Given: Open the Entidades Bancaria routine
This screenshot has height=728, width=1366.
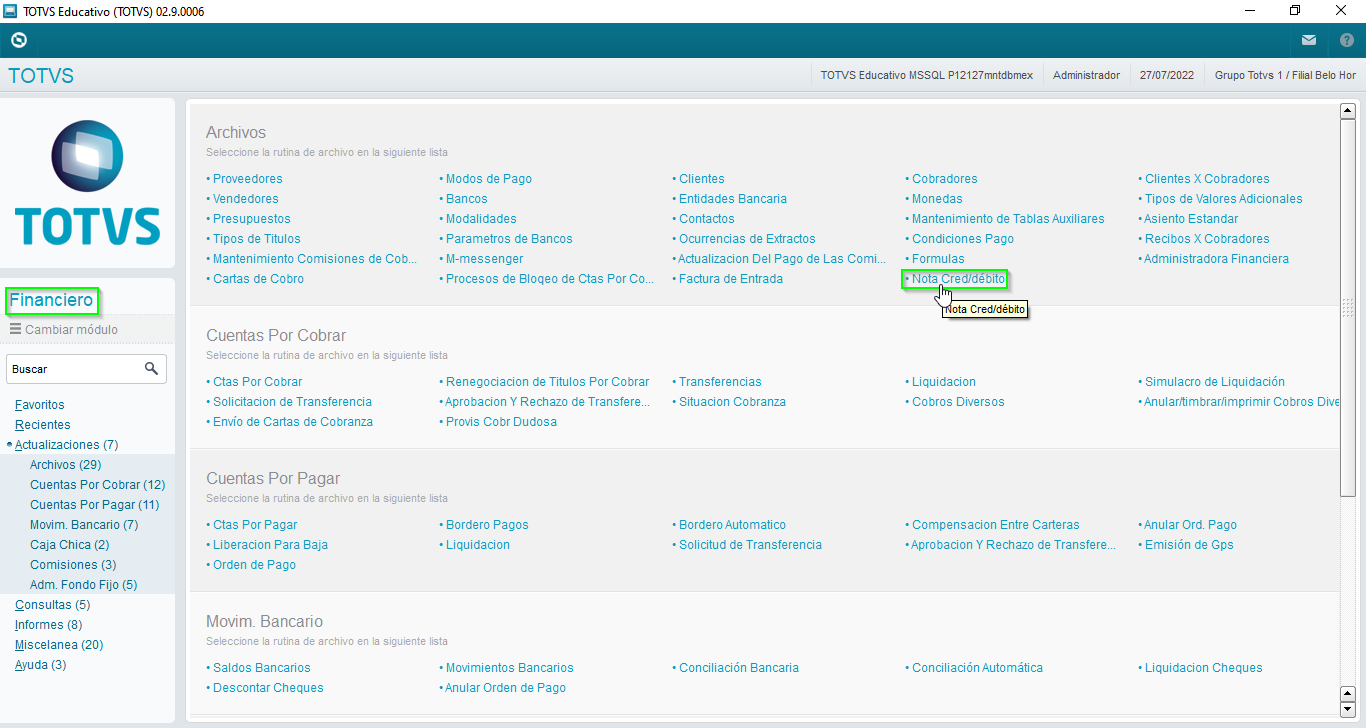Looking at the screenshot, I should 733,199.
